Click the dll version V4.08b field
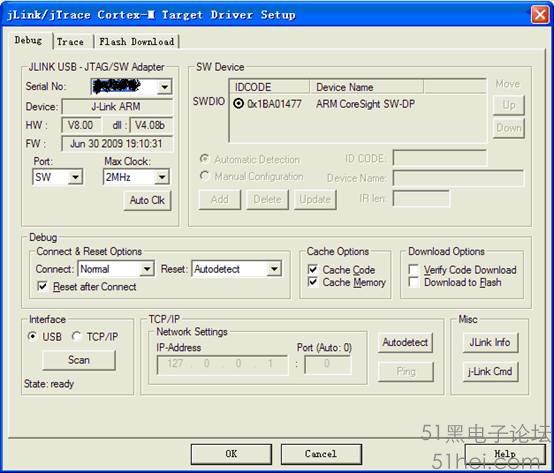Viewport: 554px width, 473px height. (151, 125)
